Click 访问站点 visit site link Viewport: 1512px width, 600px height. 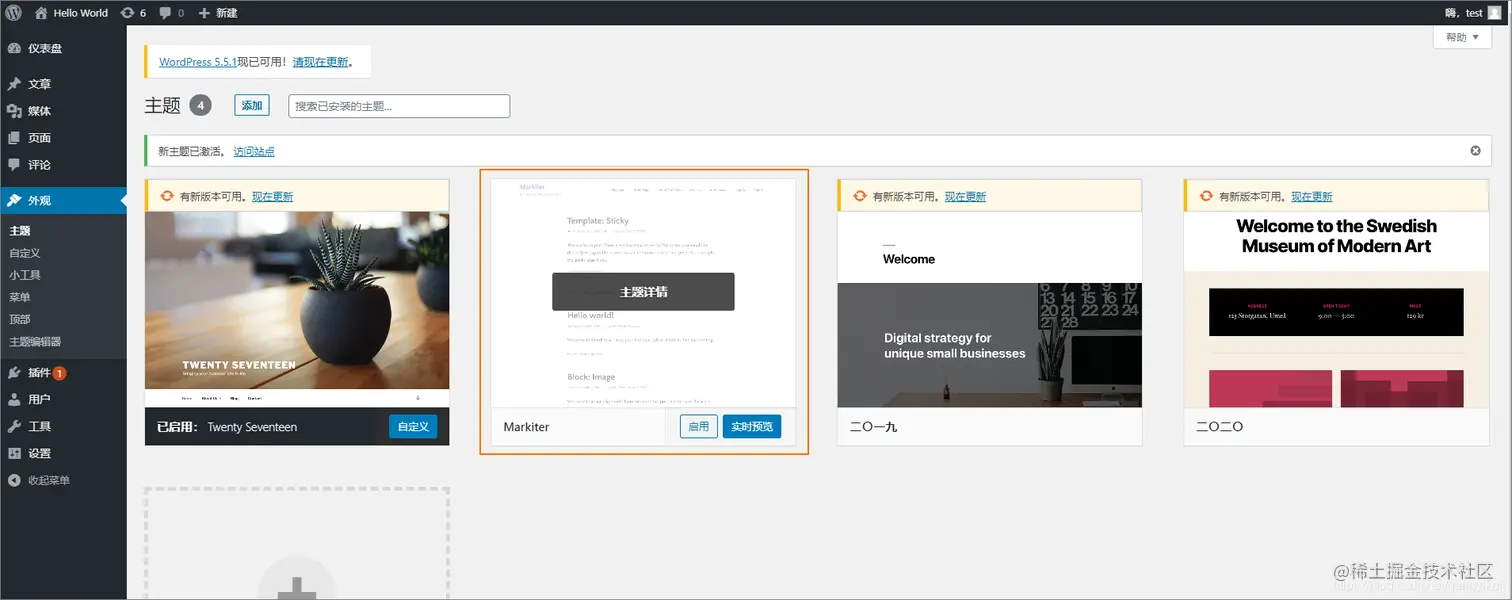click(254, 151)
